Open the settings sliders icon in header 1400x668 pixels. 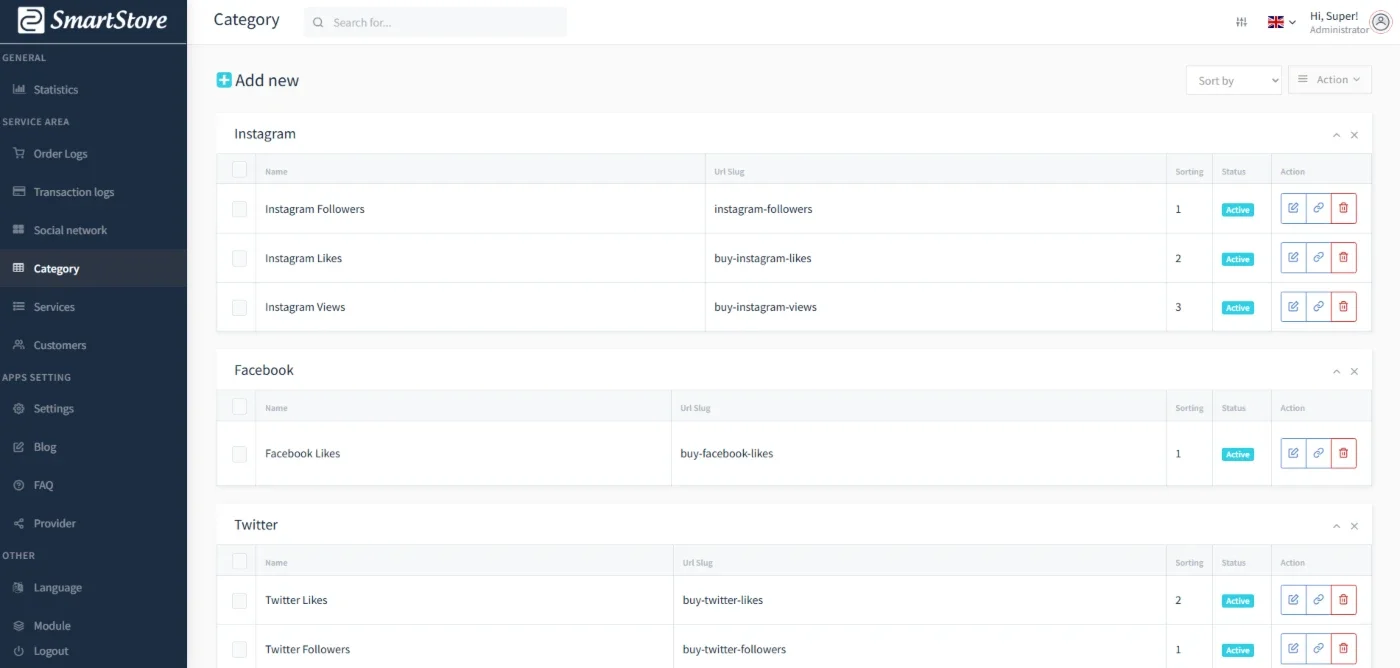tap(1241, 22)
